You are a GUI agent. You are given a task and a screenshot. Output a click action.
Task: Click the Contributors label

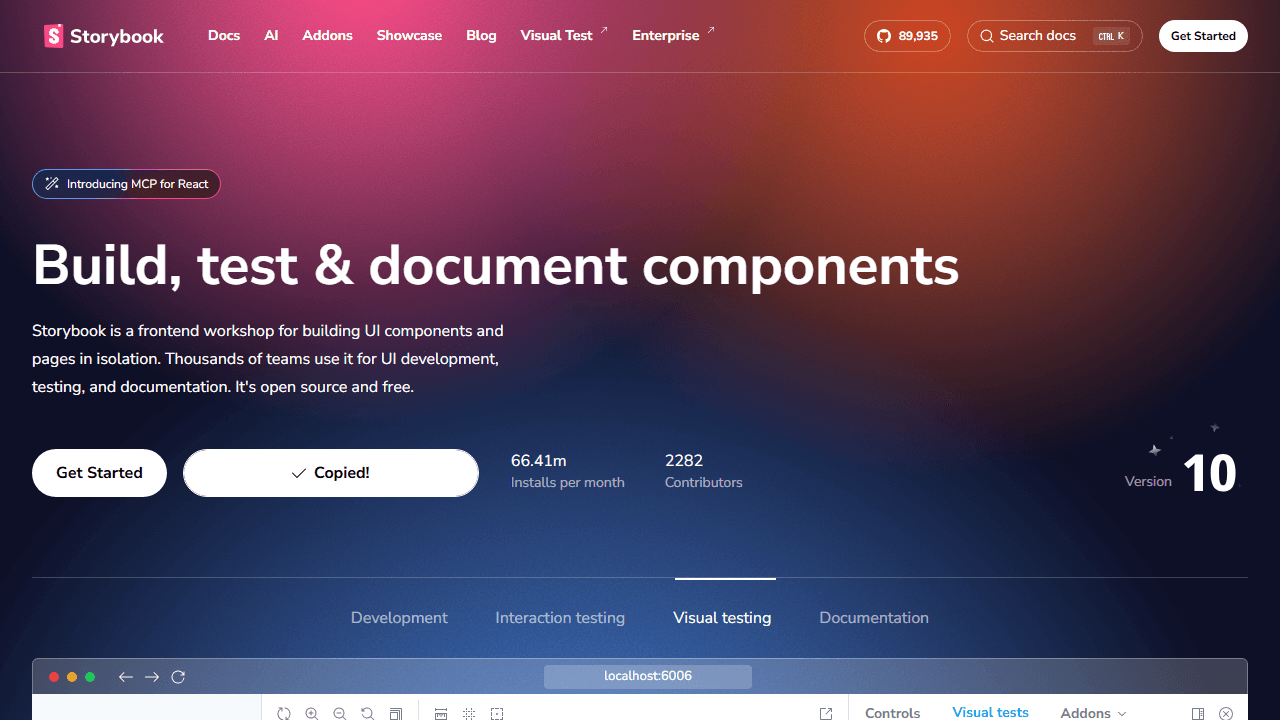tap(704, 483)
